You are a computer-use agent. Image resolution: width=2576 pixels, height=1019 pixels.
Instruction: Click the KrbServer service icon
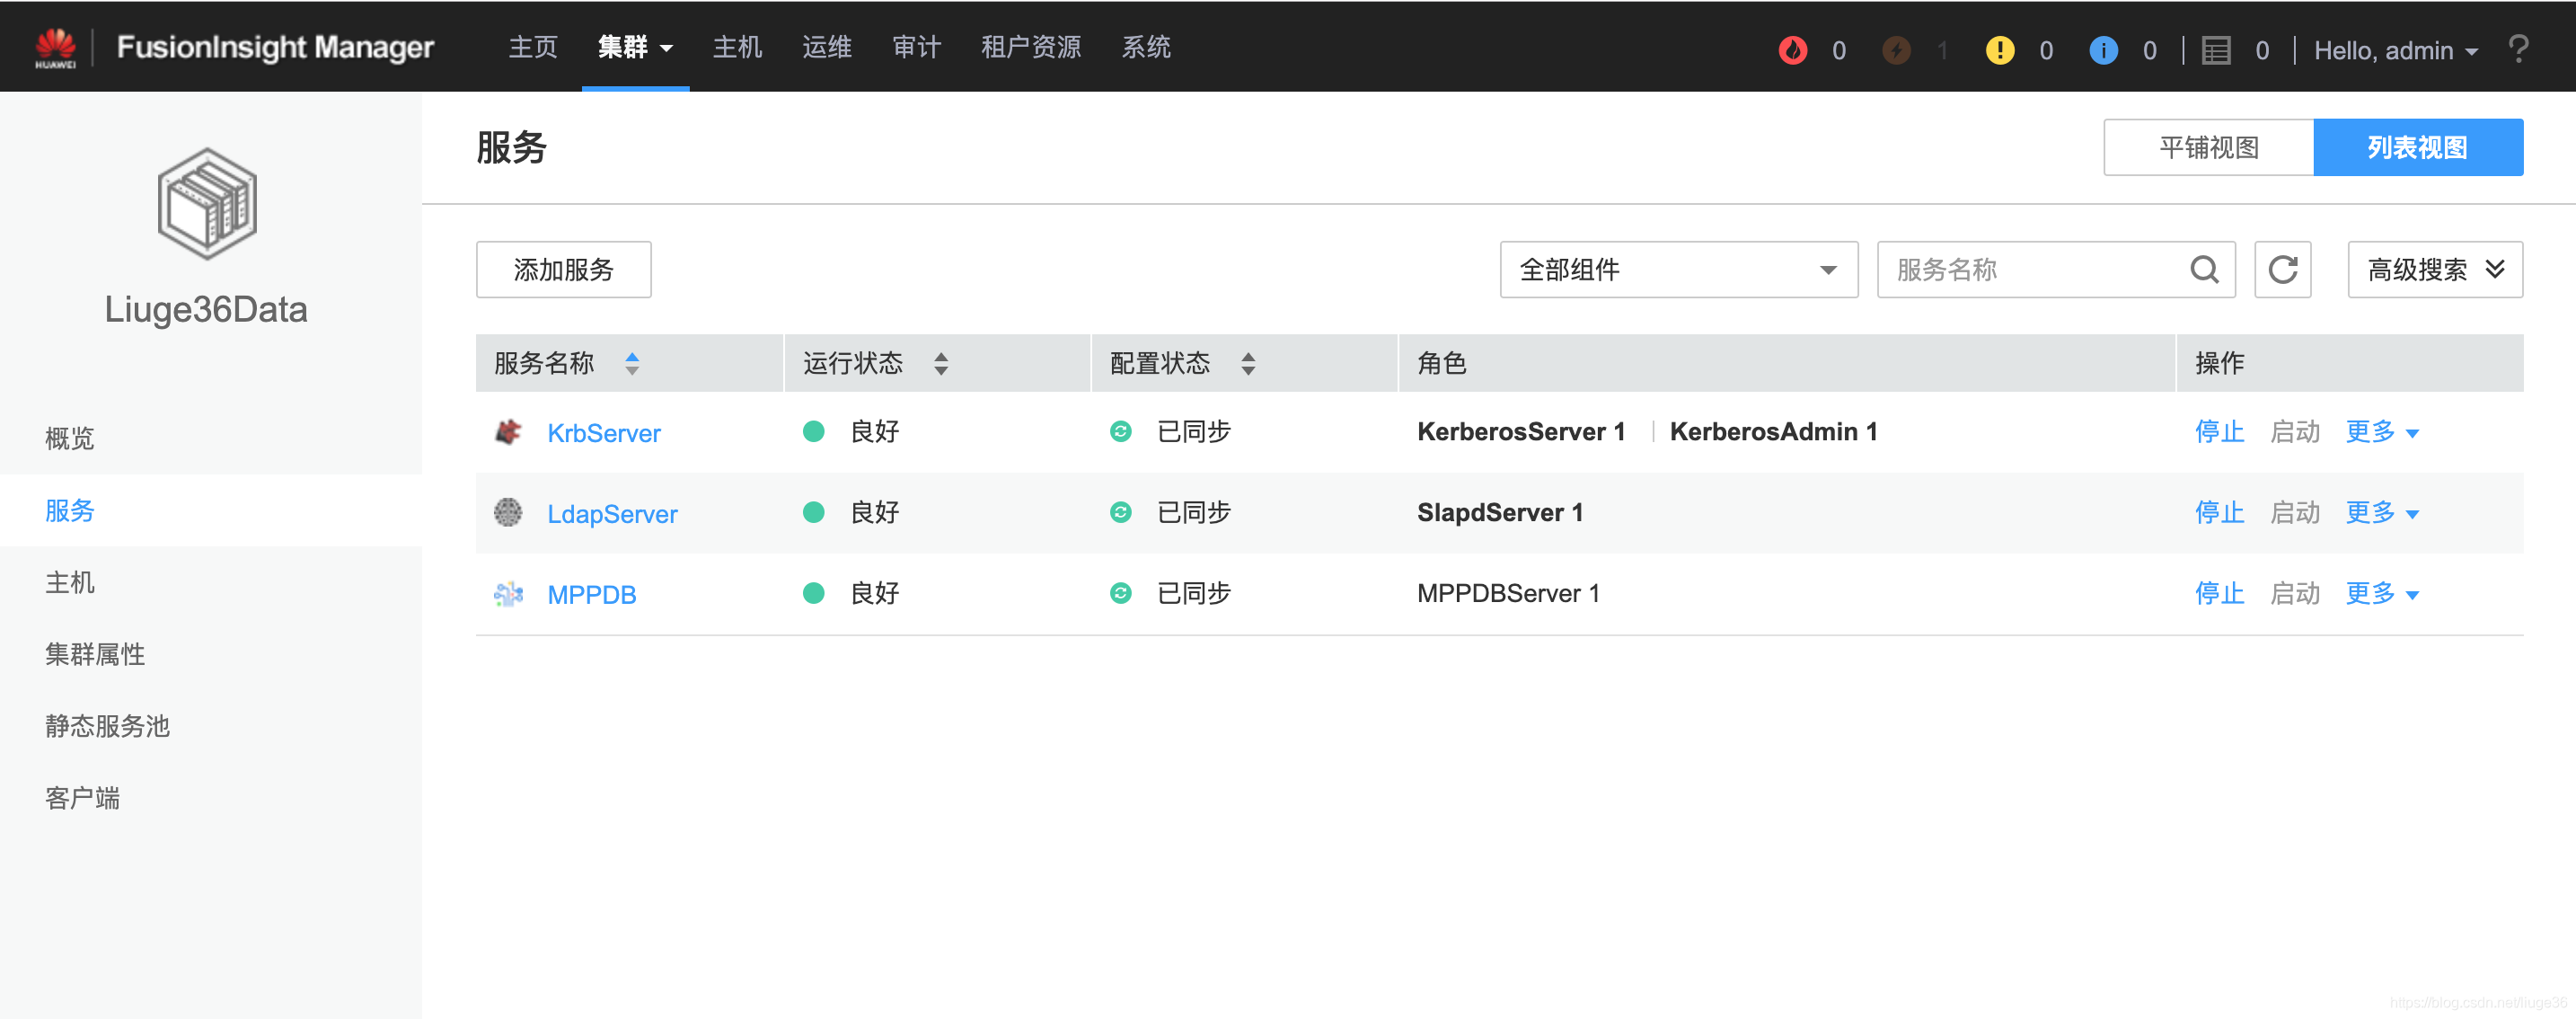(508, 432)
